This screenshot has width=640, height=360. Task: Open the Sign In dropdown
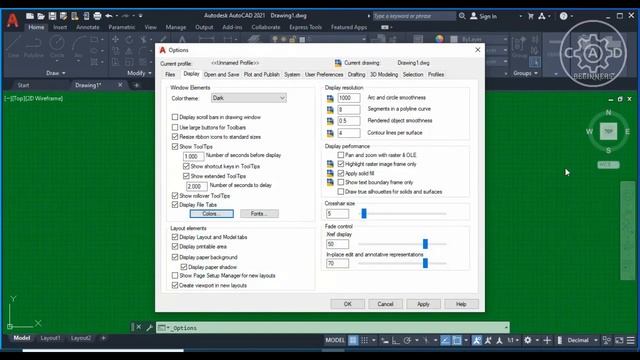click(520, 16)
